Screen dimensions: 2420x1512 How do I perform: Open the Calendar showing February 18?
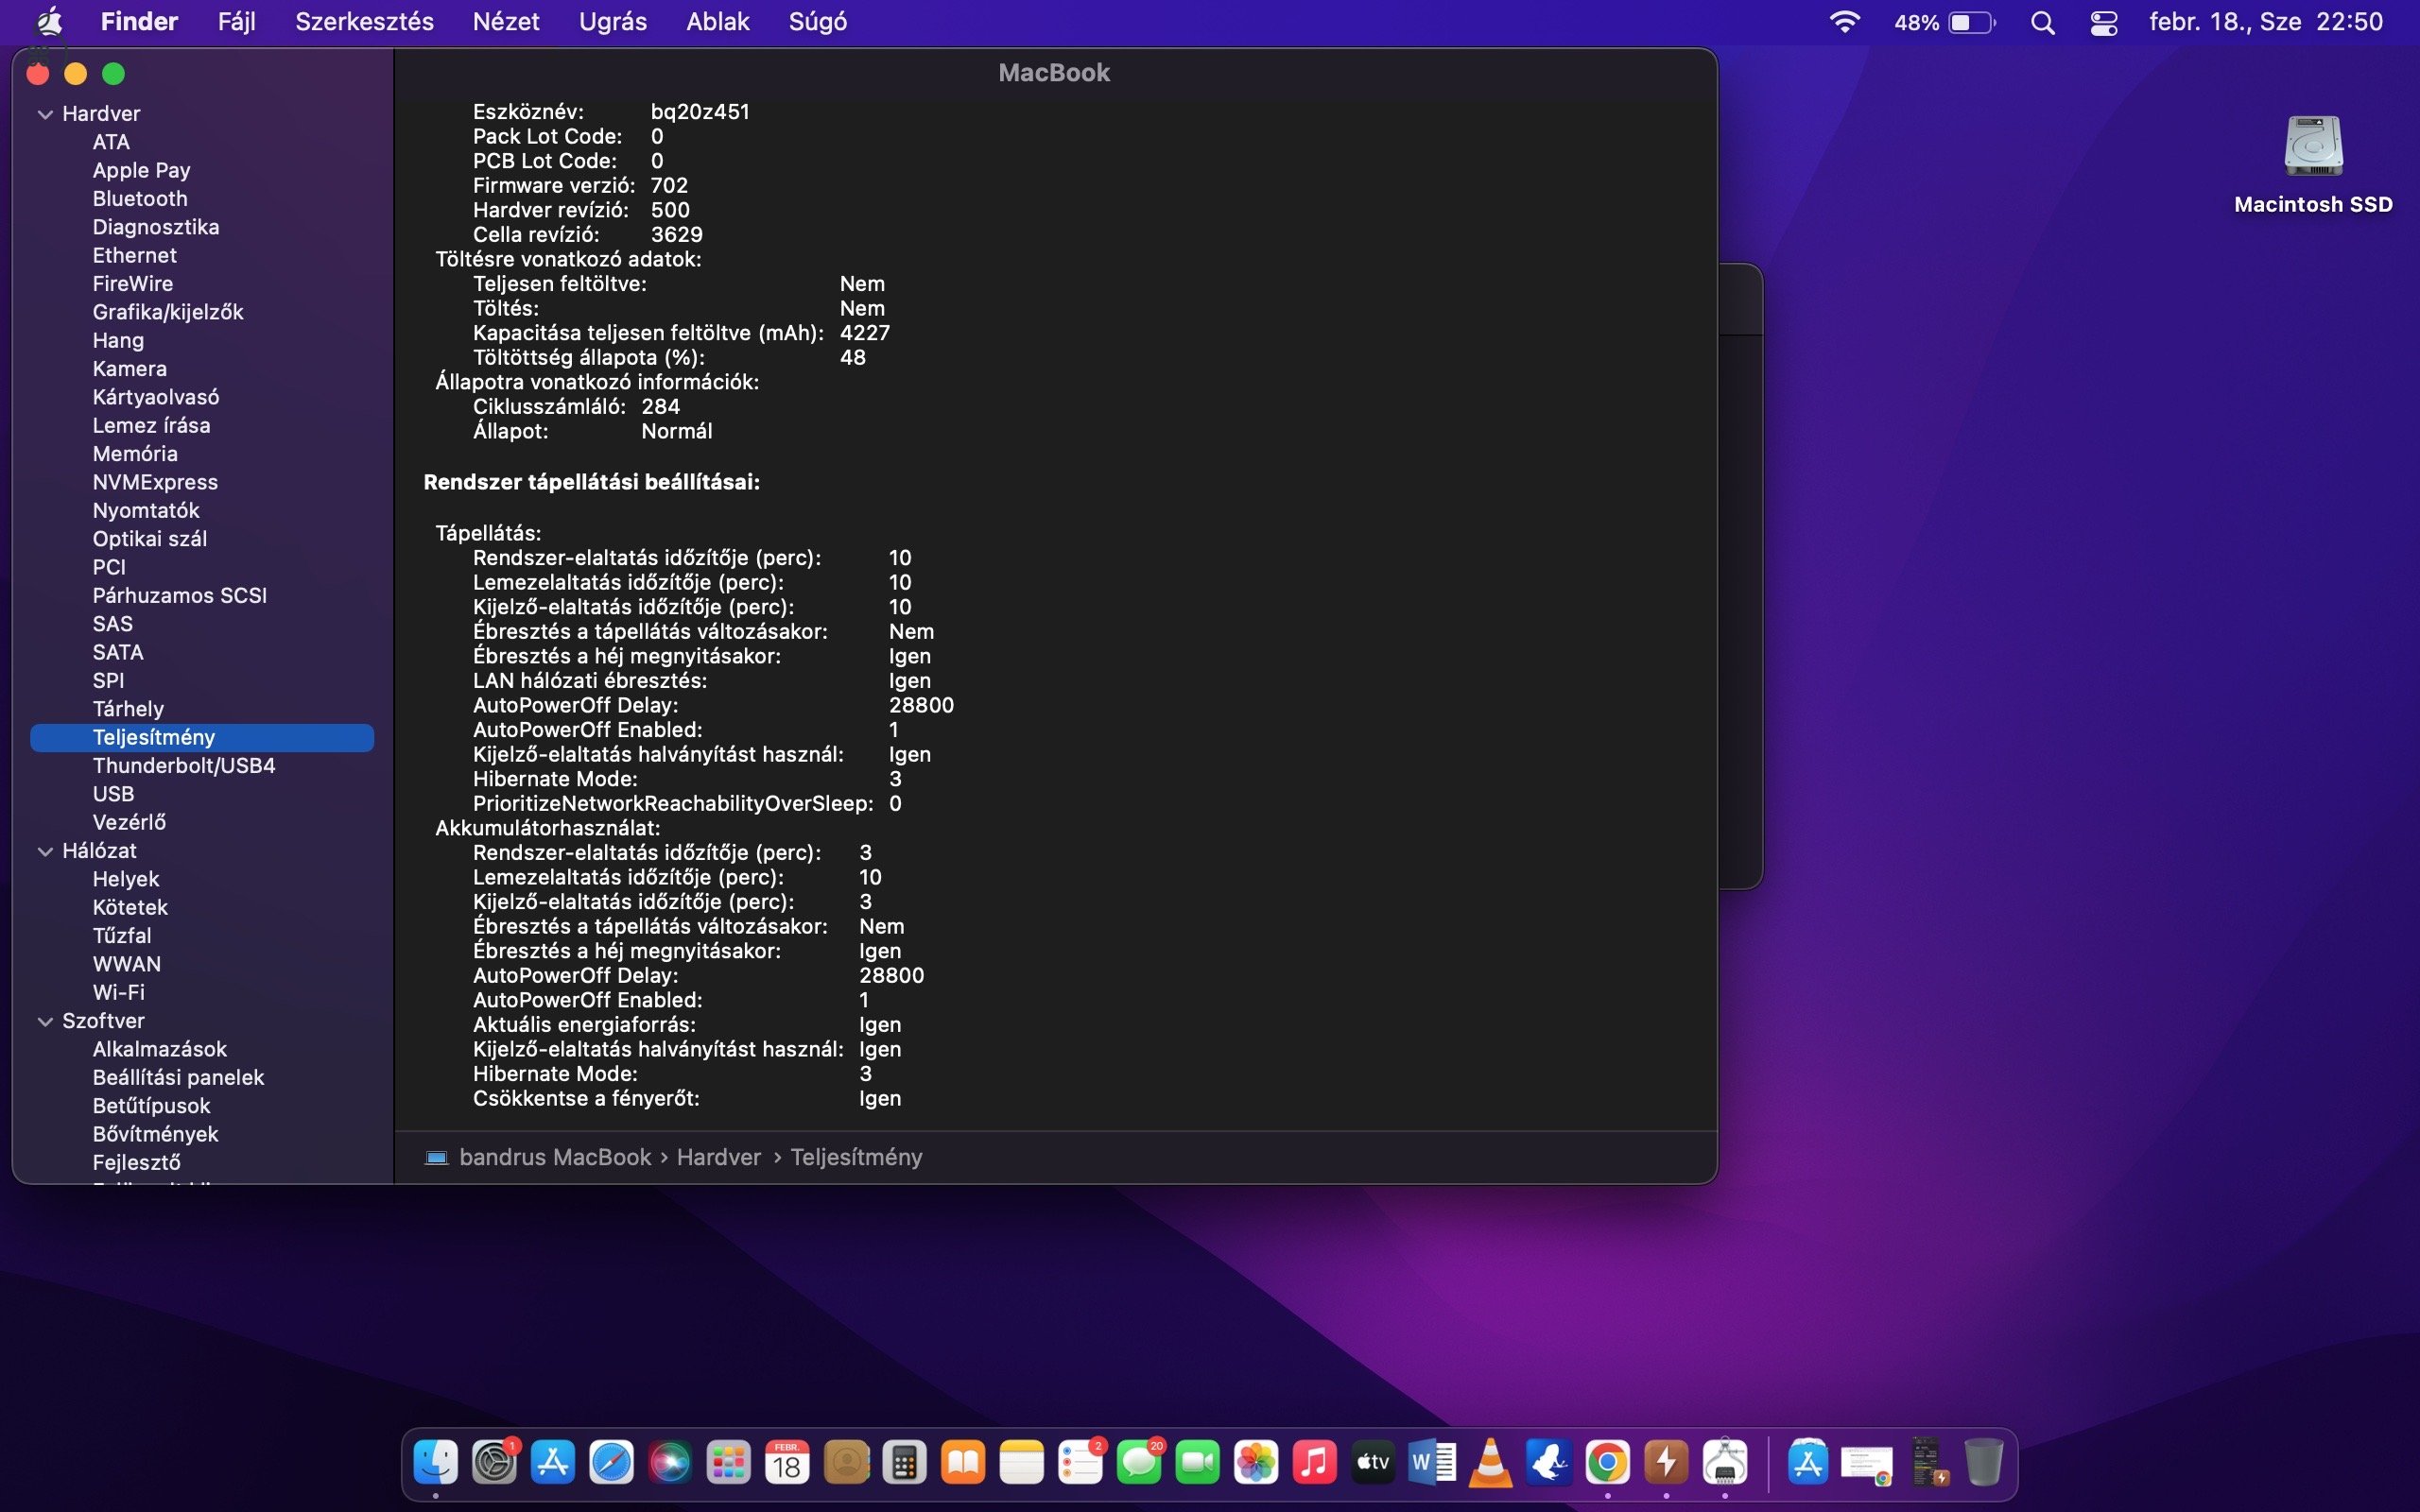787,1461
